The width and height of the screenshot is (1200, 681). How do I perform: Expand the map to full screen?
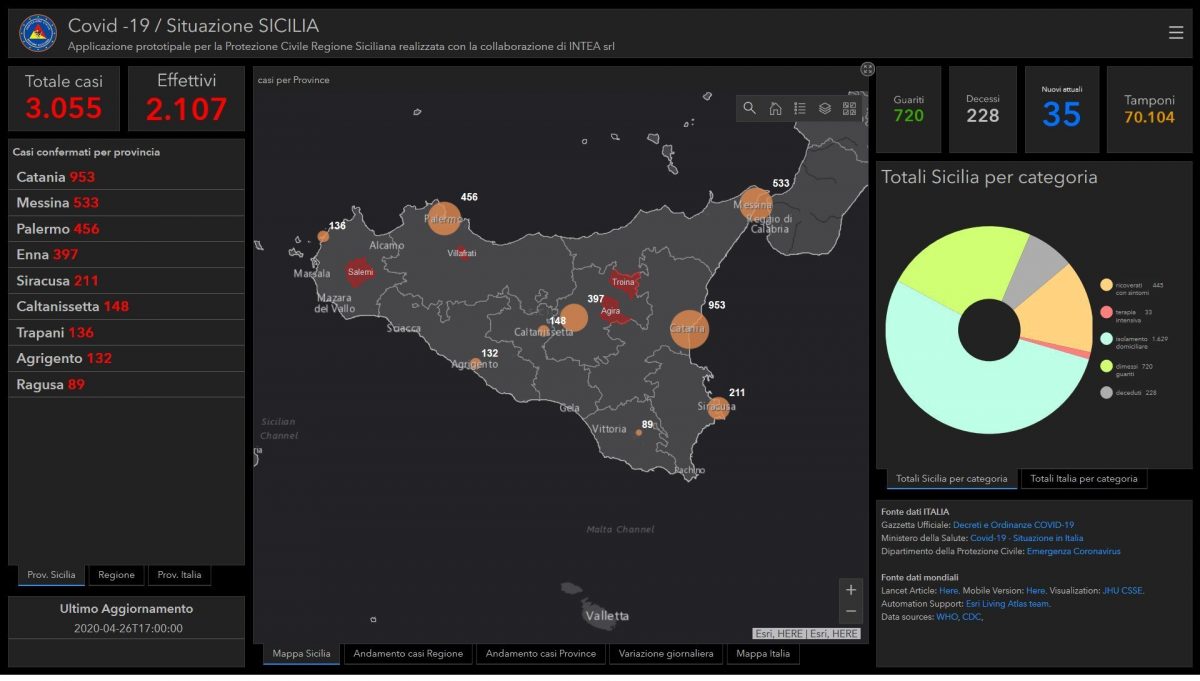[868, 69]
